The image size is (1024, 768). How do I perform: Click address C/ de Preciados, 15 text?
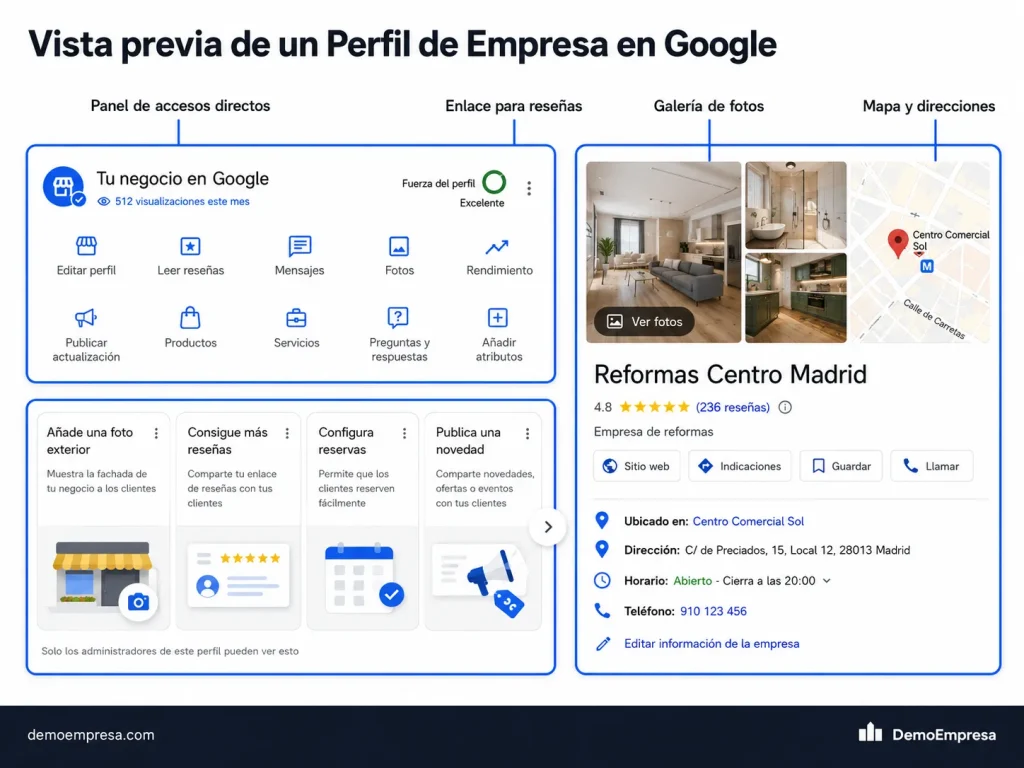click(x=797, y=550)
